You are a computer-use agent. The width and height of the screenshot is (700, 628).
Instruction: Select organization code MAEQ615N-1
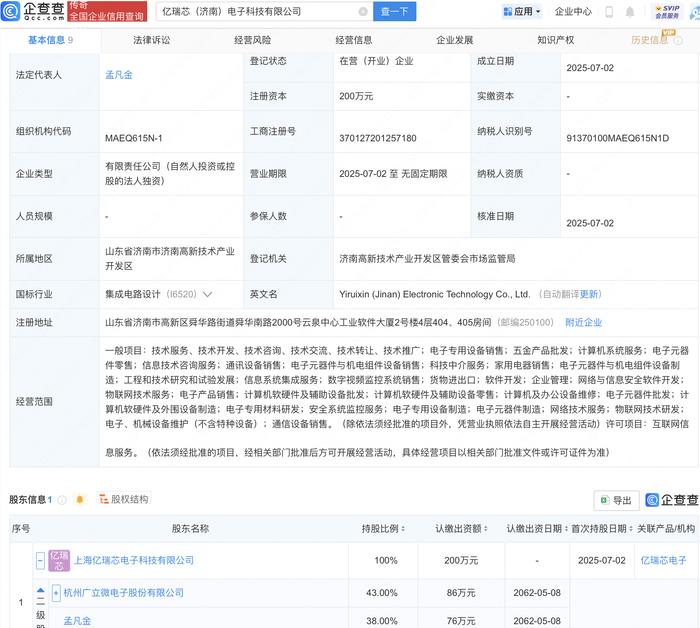(x=133, y=138)
